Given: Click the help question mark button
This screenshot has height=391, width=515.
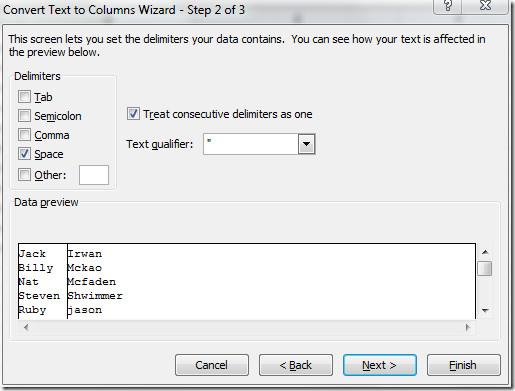Looking at the screenshot, I should (x=447, y=6).
